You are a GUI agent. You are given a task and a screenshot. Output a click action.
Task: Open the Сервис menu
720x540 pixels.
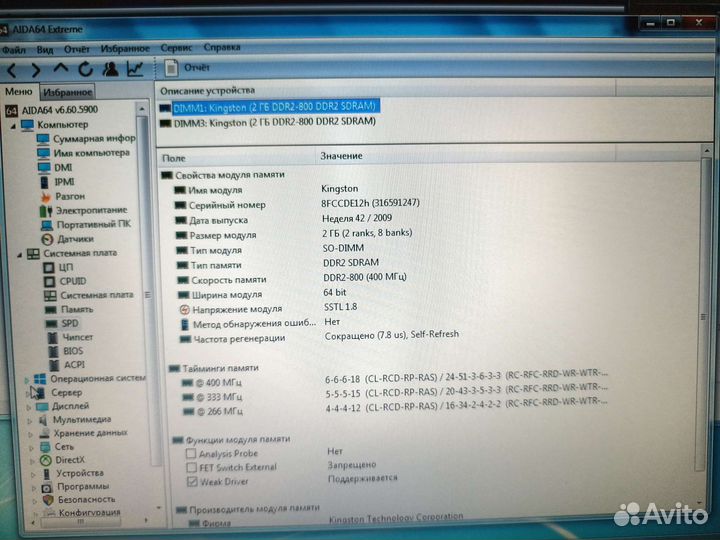tap(176, 48)
